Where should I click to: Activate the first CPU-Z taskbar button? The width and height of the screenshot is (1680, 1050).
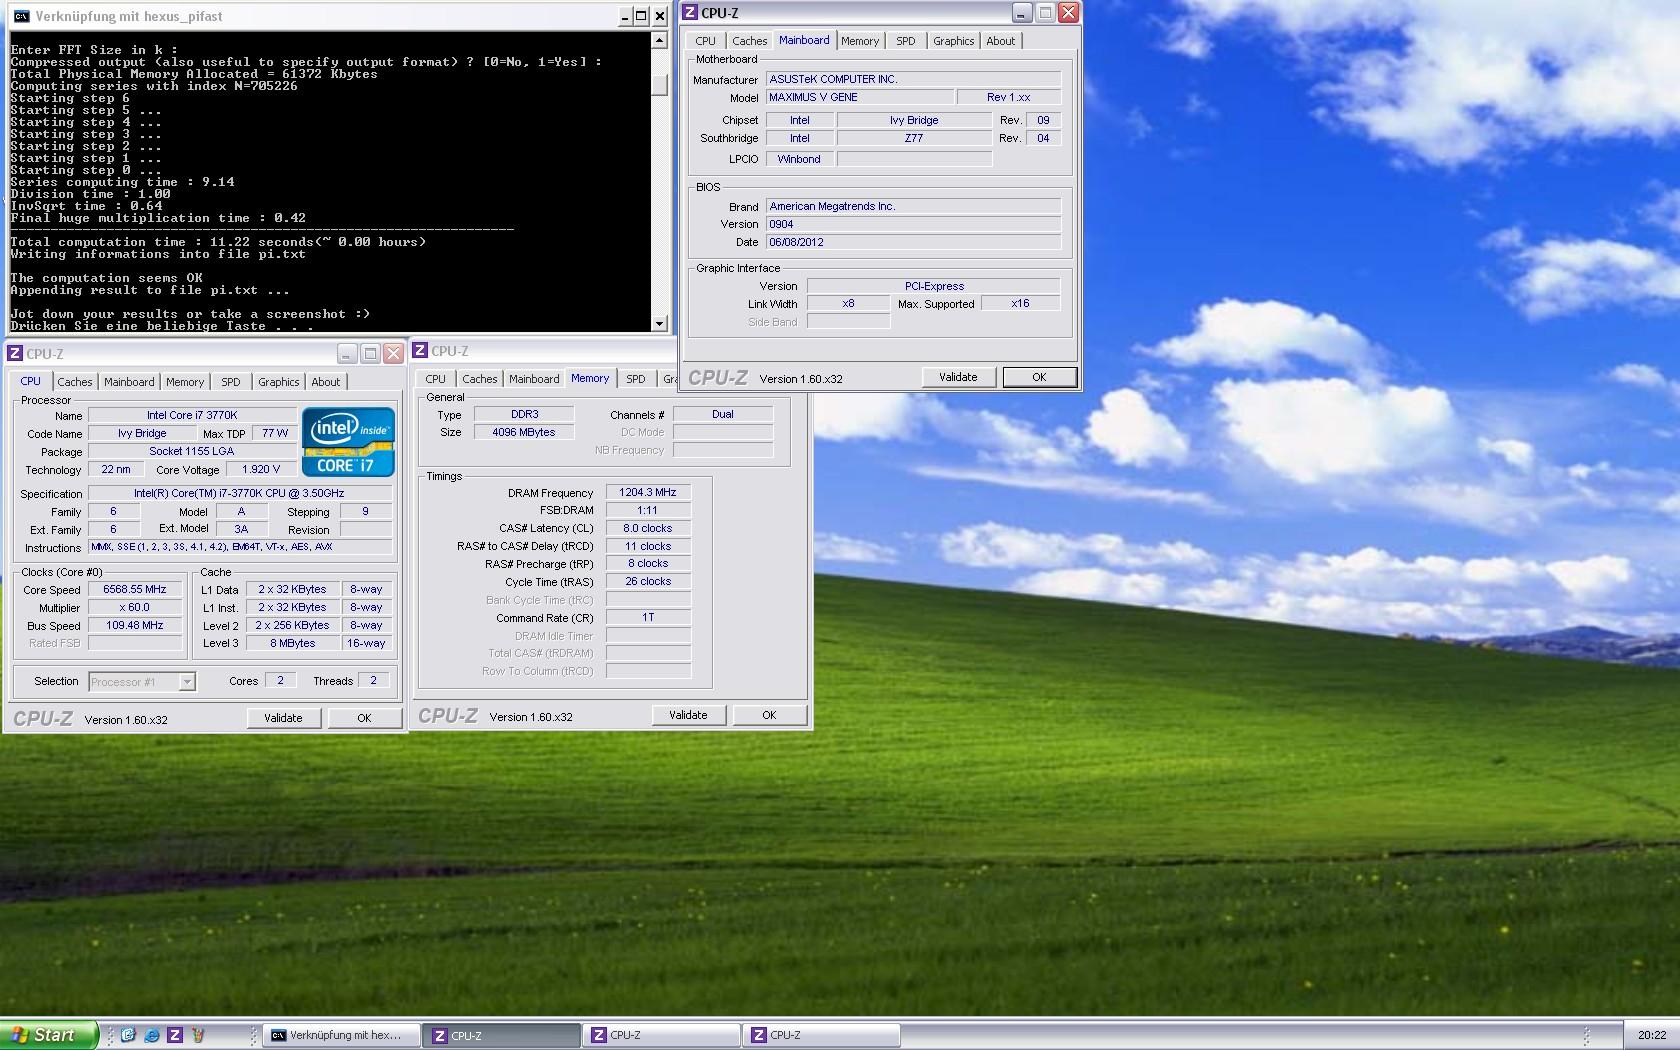pos(501,1035)
